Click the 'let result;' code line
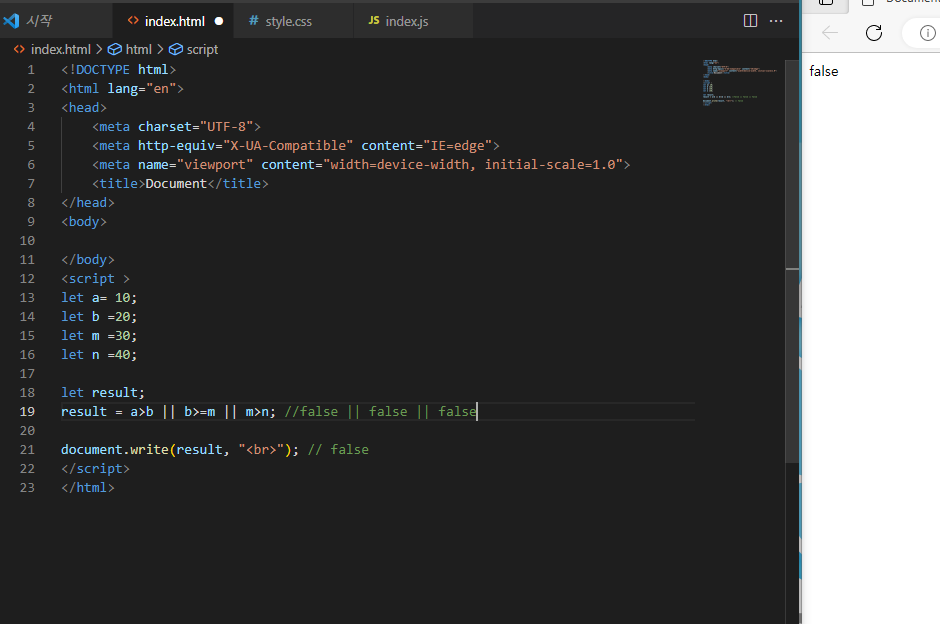940x624 pixels. (103, 393)
